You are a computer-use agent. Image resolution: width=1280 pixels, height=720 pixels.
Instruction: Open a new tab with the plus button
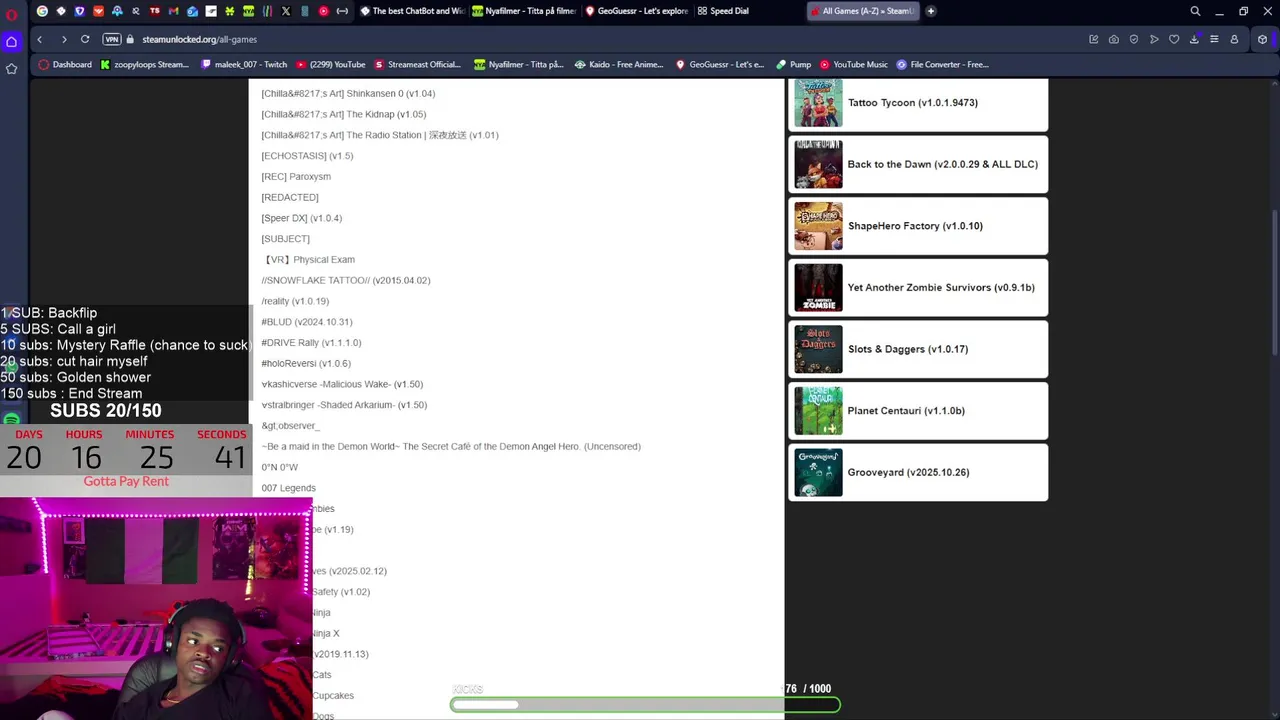pyautogui.click(x=931, y=11)
